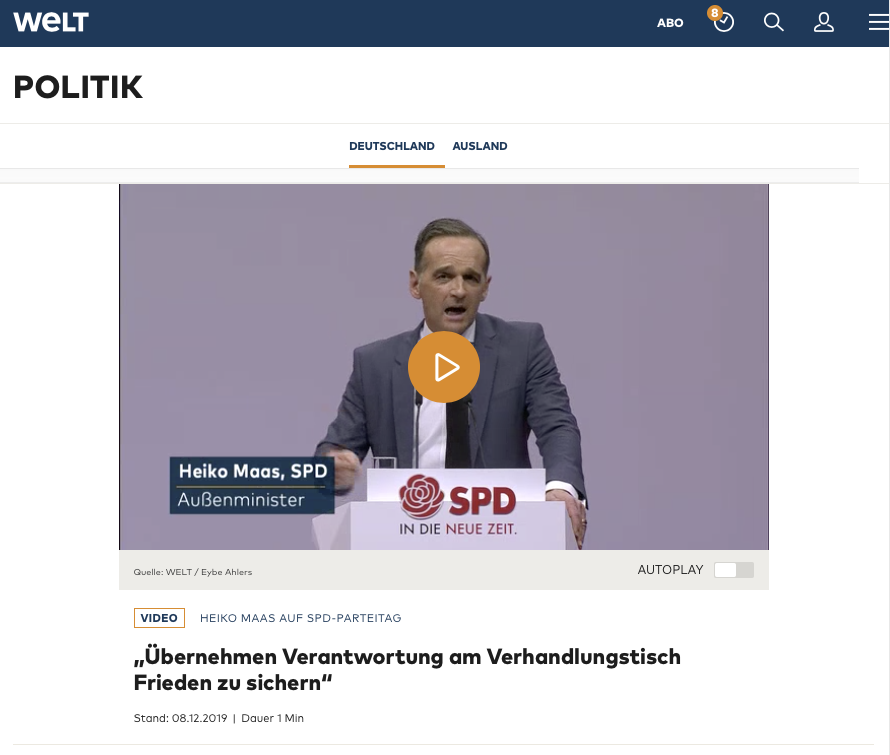Open the reading list clock icon
890x755 pixels.
(x=724, y=23)
